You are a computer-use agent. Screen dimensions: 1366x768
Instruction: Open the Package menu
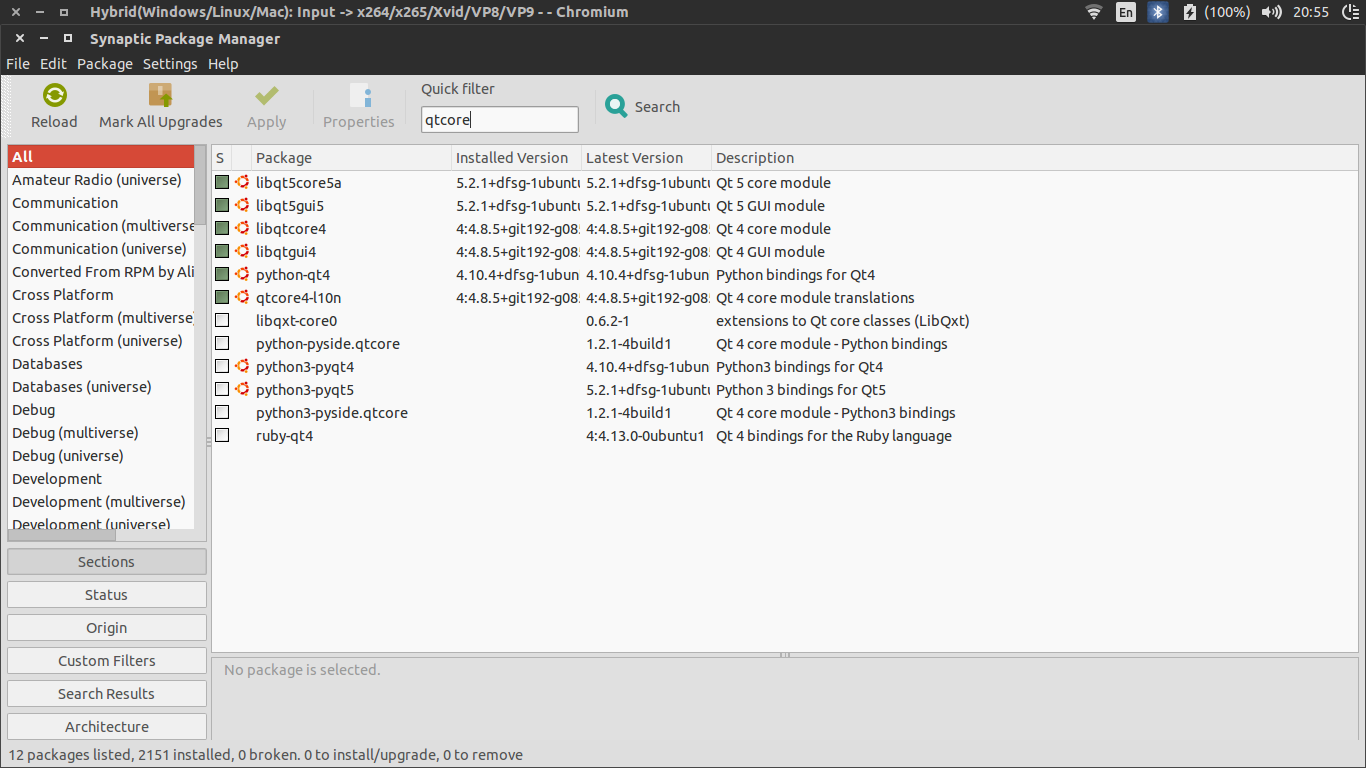[105, 64]
